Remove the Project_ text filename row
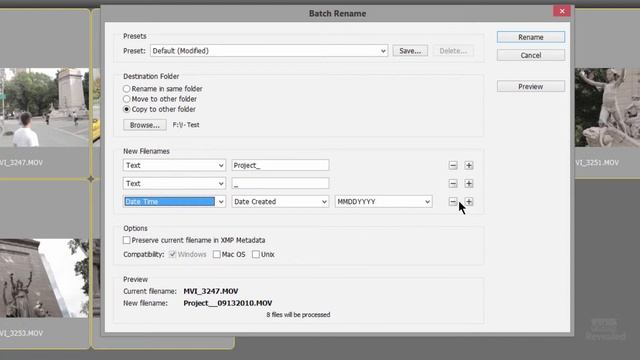The height and width of the screenshot is (360, 640). click(x=453, y=165)
